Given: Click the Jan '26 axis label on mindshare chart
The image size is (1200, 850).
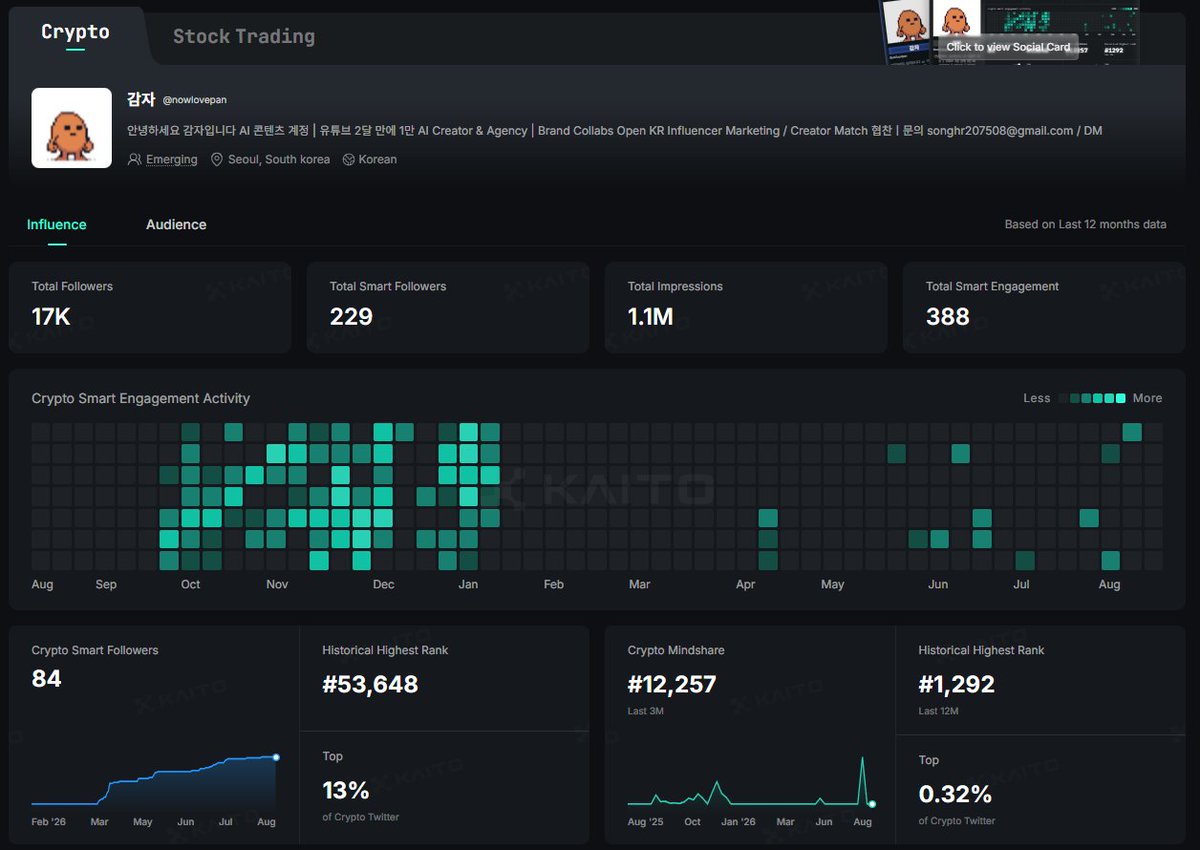Looking at the screenshot, I should click(738, 822).
